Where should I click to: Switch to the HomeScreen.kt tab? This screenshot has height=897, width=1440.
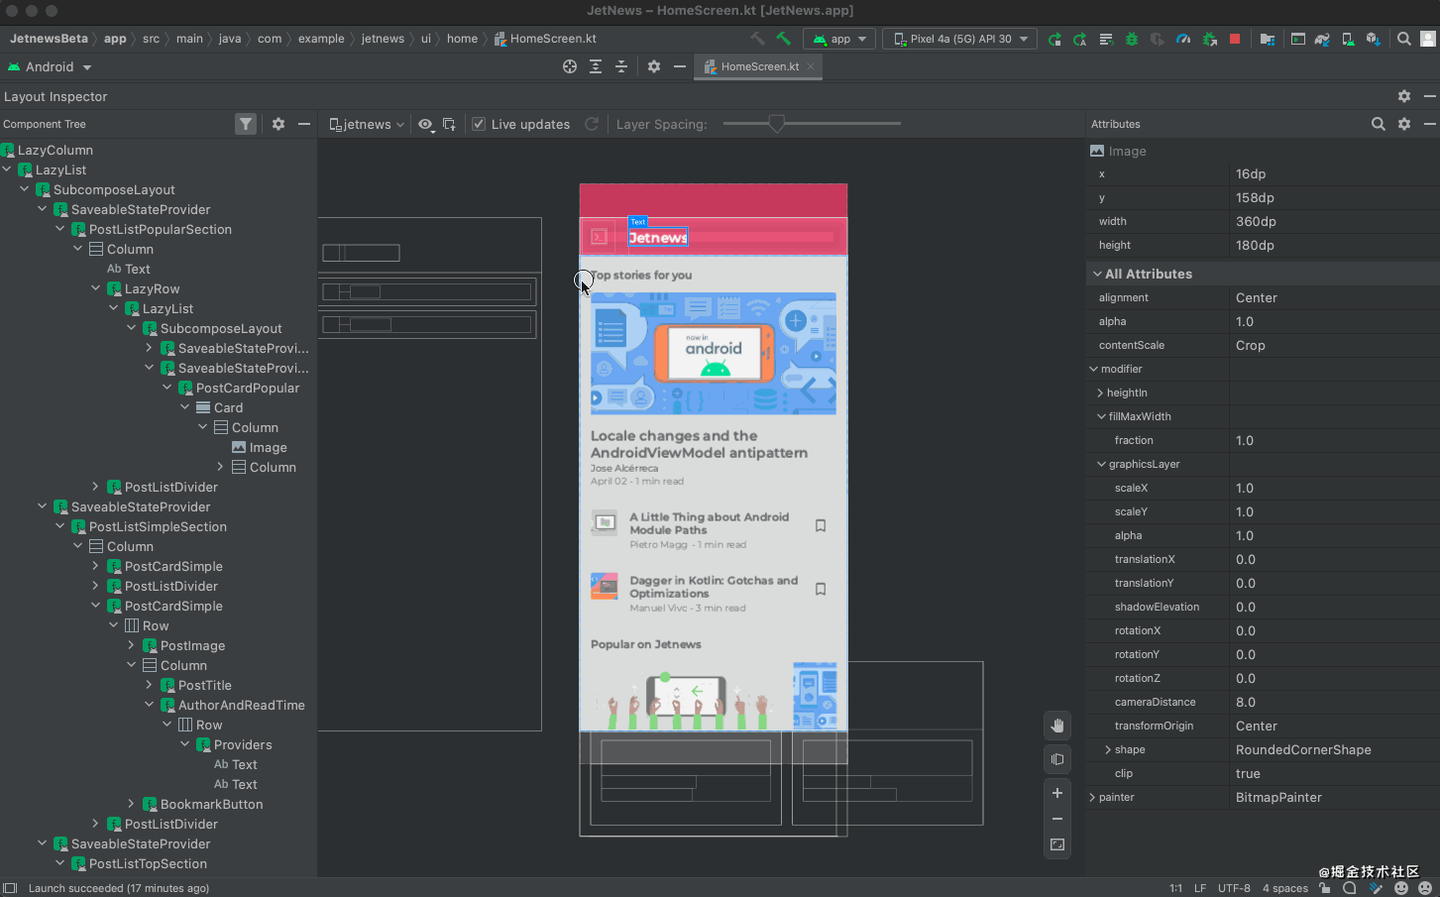point(759,67)
